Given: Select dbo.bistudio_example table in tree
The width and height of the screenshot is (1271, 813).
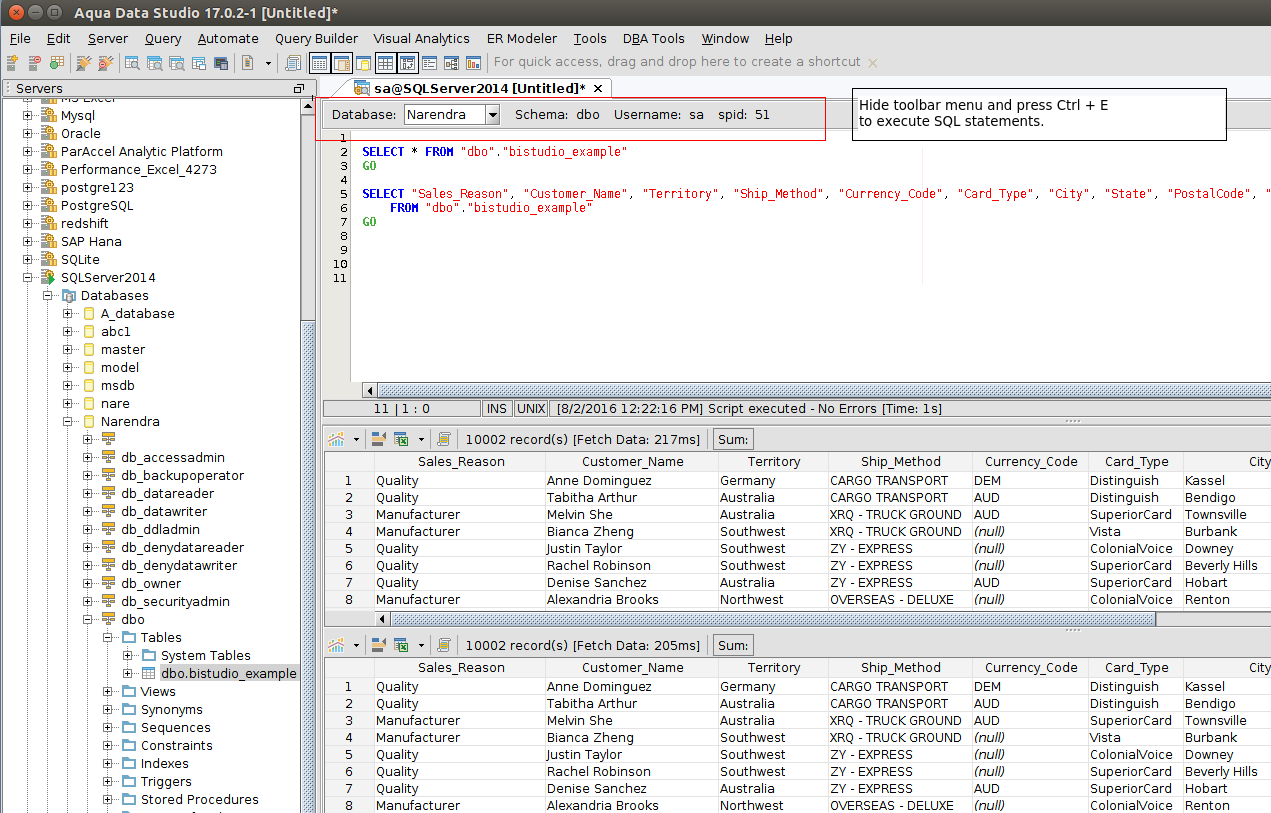Looking at the screenshot, I should 228,674.
